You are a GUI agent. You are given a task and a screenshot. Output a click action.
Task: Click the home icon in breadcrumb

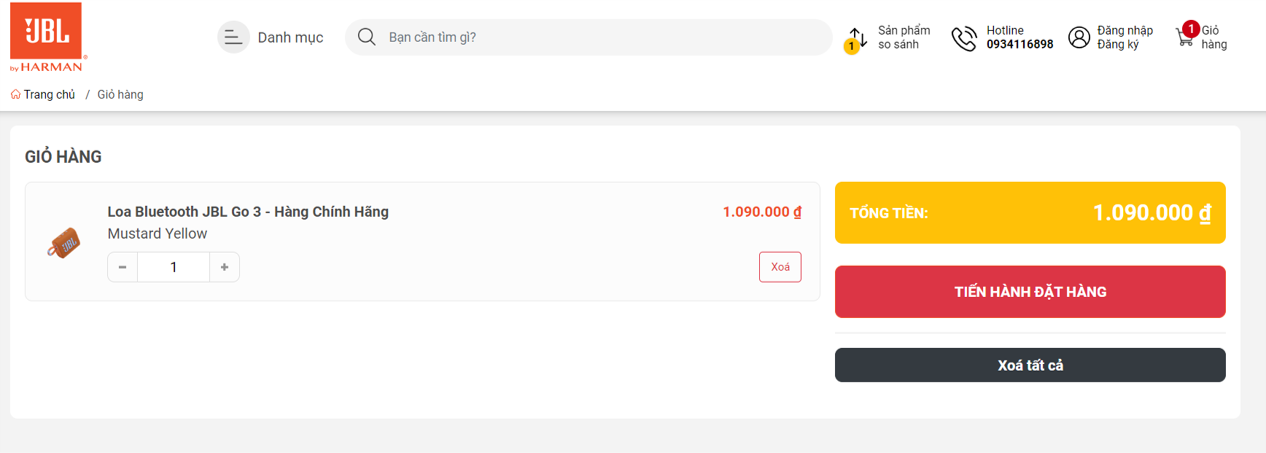[16, 95]
